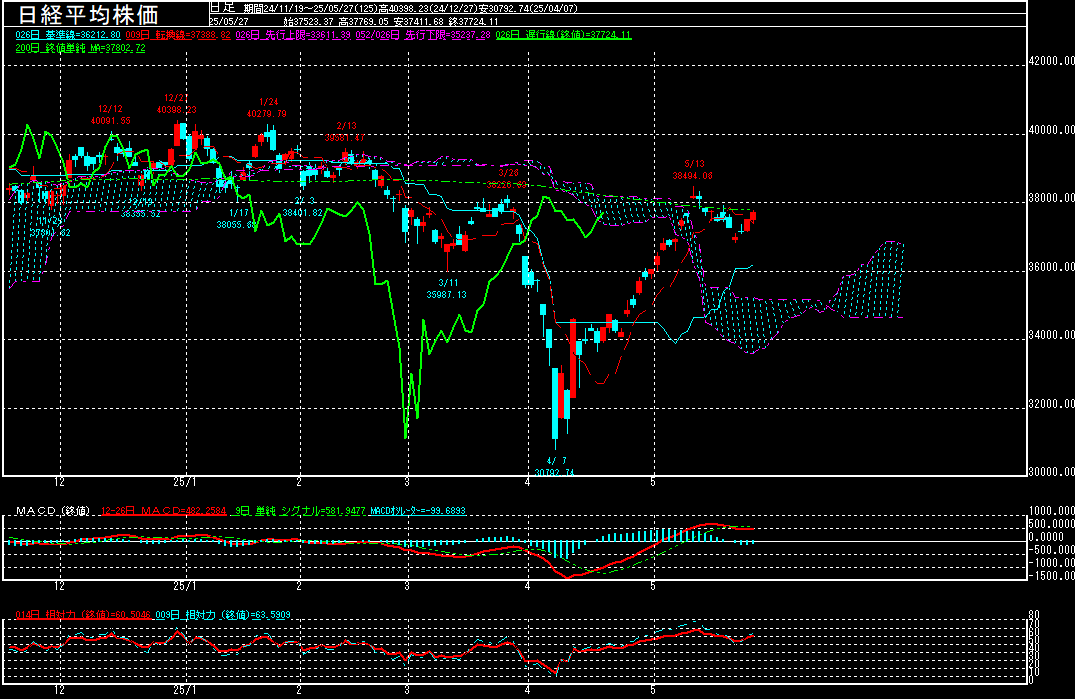This screenshot has height=699, width=1076.
Task: Select the 026日 基準線=36212.80 legend entry
Action: pos(68,35)
